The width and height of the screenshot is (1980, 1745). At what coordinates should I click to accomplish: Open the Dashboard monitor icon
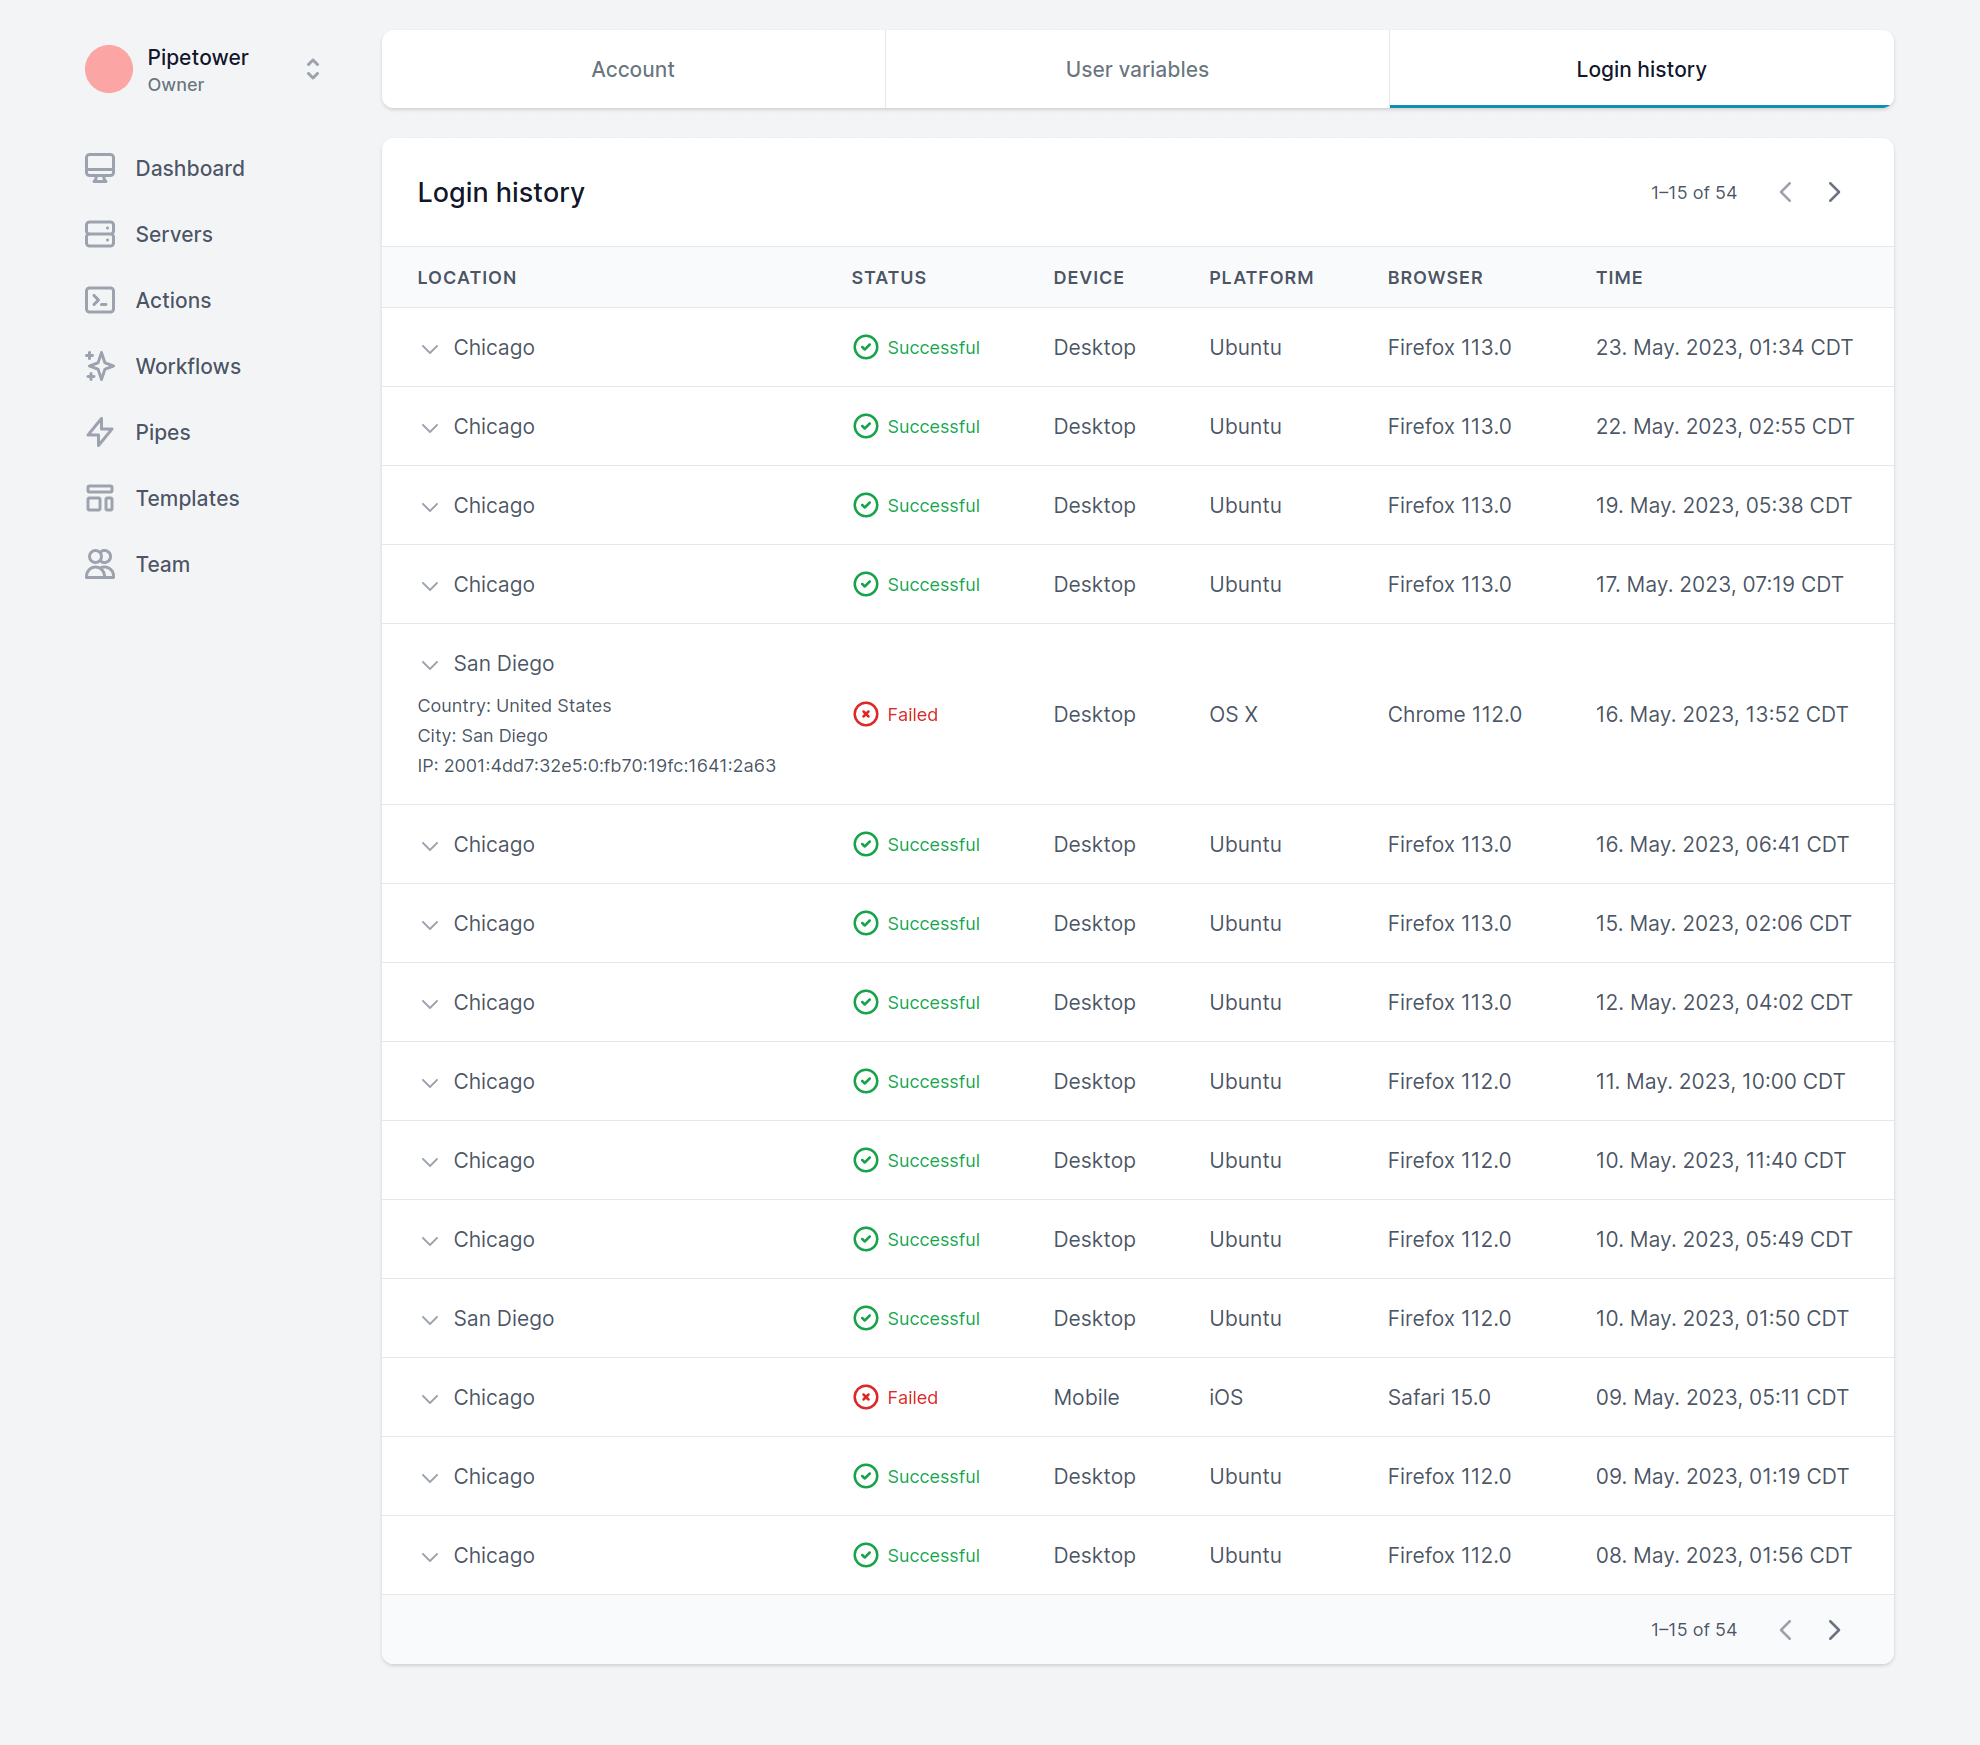[100, 168]
